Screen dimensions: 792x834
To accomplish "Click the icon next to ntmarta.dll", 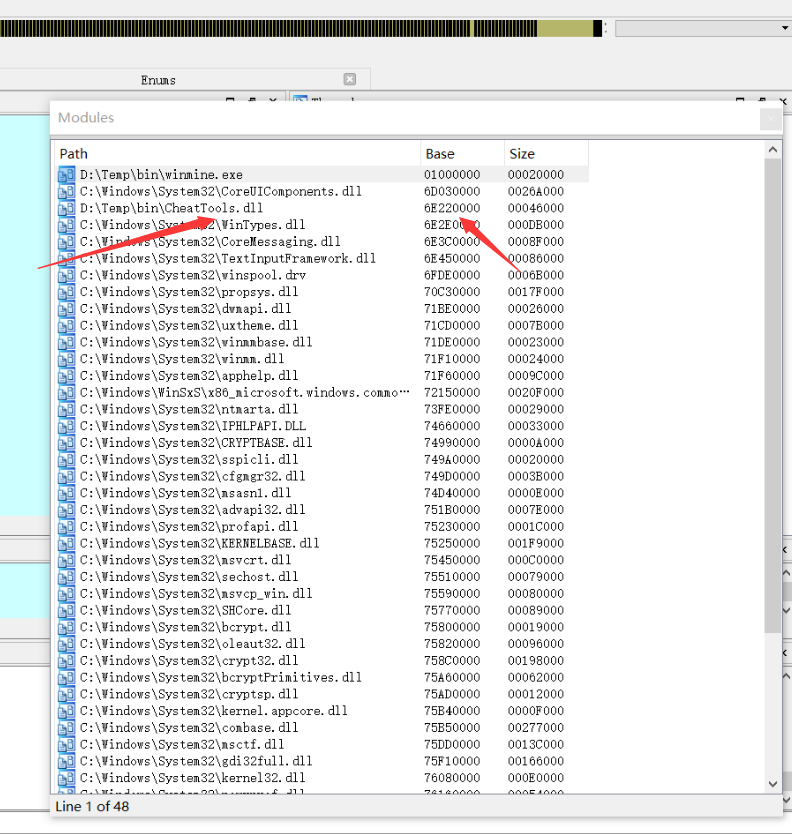I will point(67,409).
